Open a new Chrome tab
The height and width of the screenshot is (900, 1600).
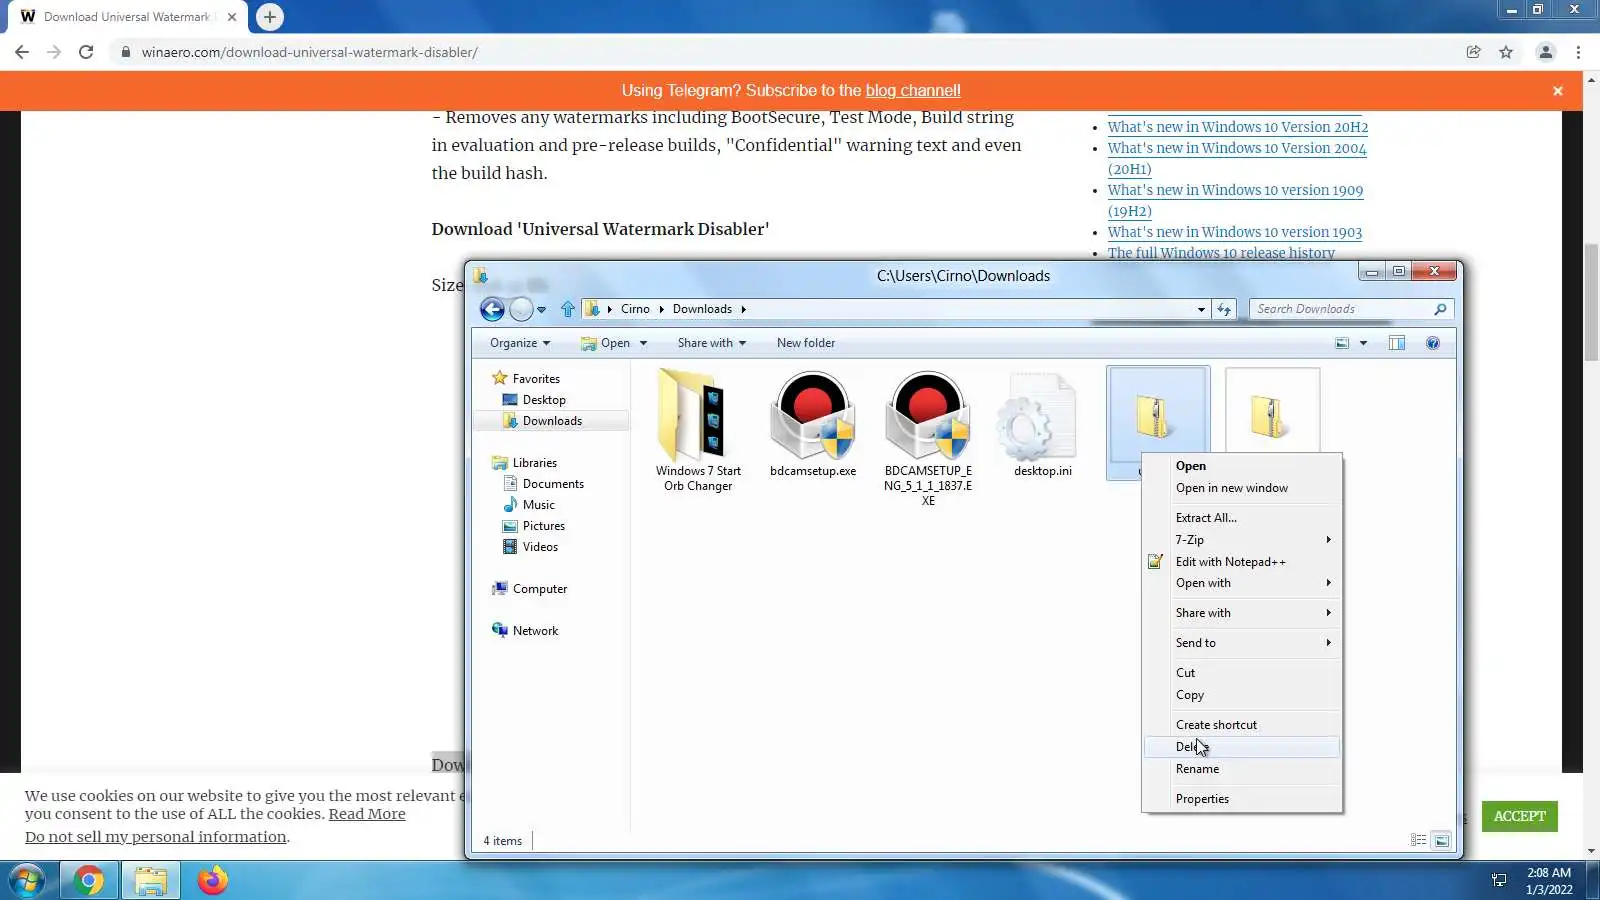tap(269, 17)
